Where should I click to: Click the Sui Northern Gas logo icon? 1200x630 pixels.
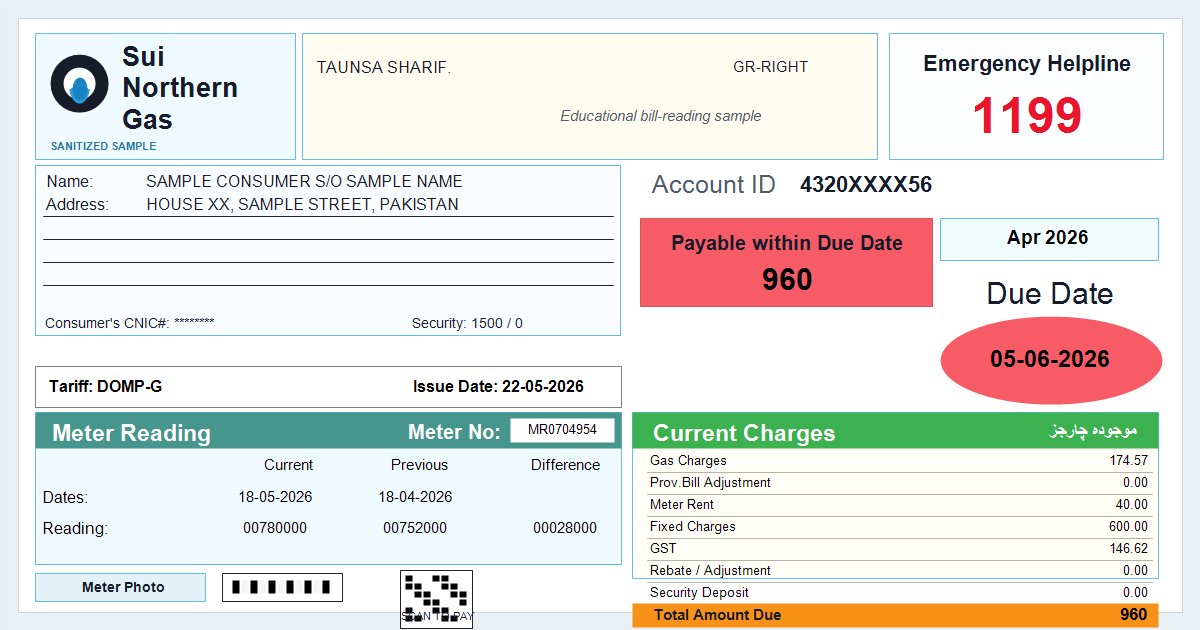[x=79, y=84]
